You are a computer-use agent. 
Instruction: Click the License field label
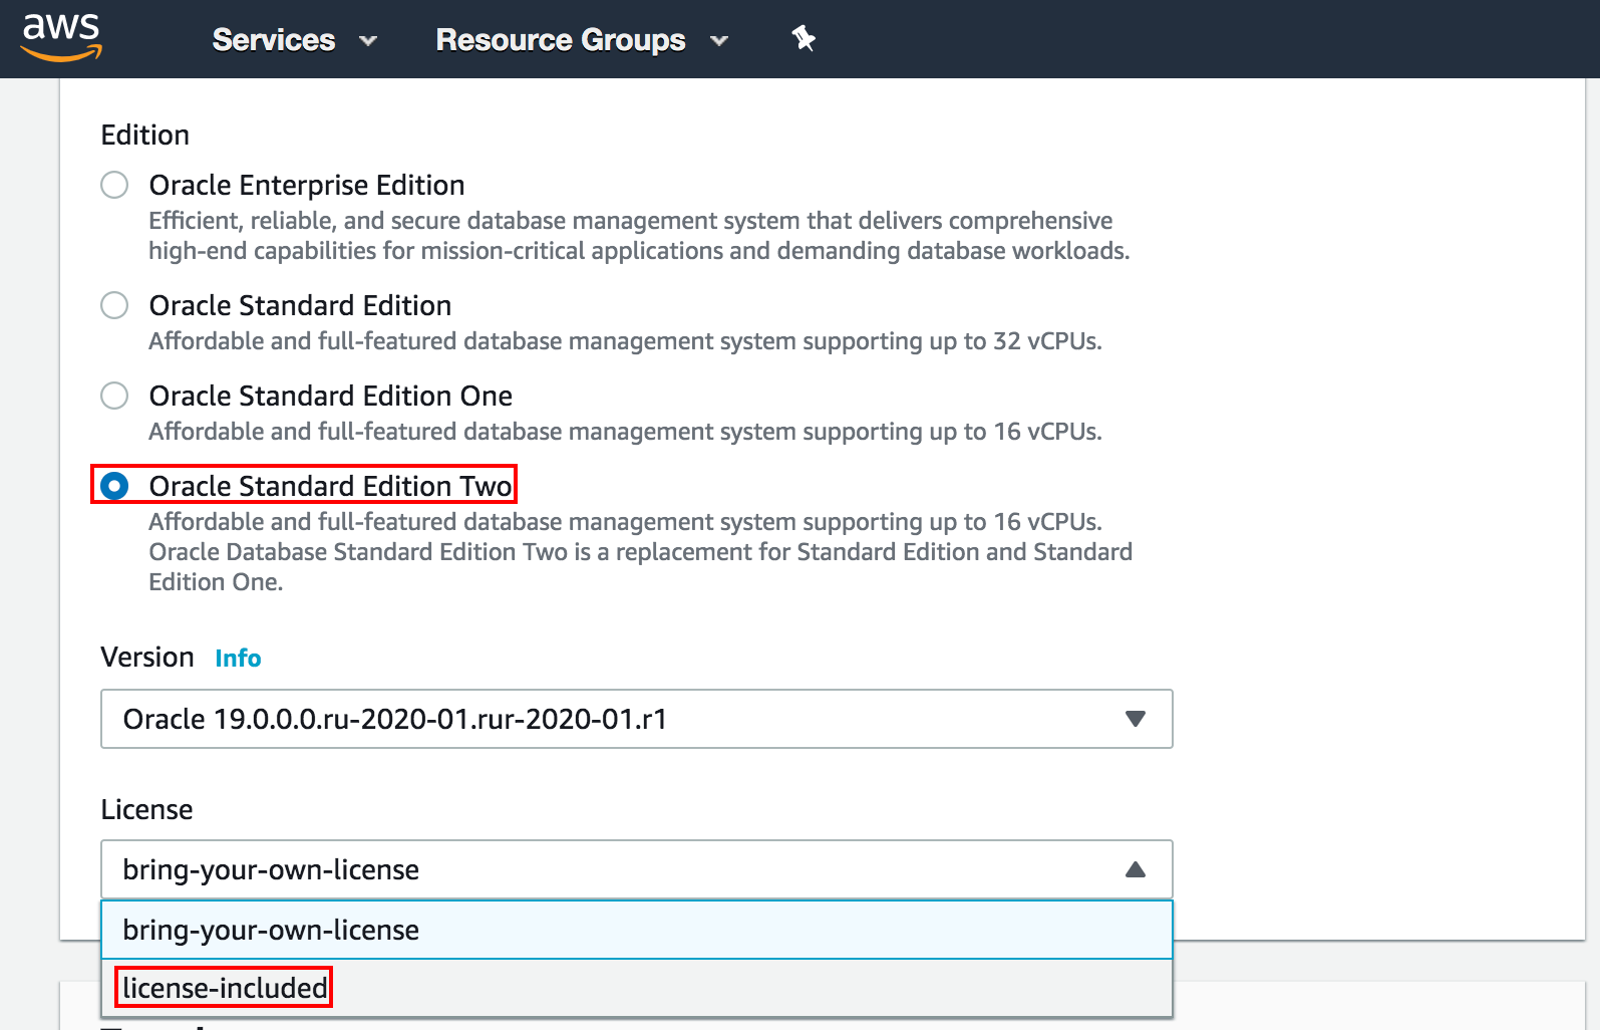click(147, 809)
